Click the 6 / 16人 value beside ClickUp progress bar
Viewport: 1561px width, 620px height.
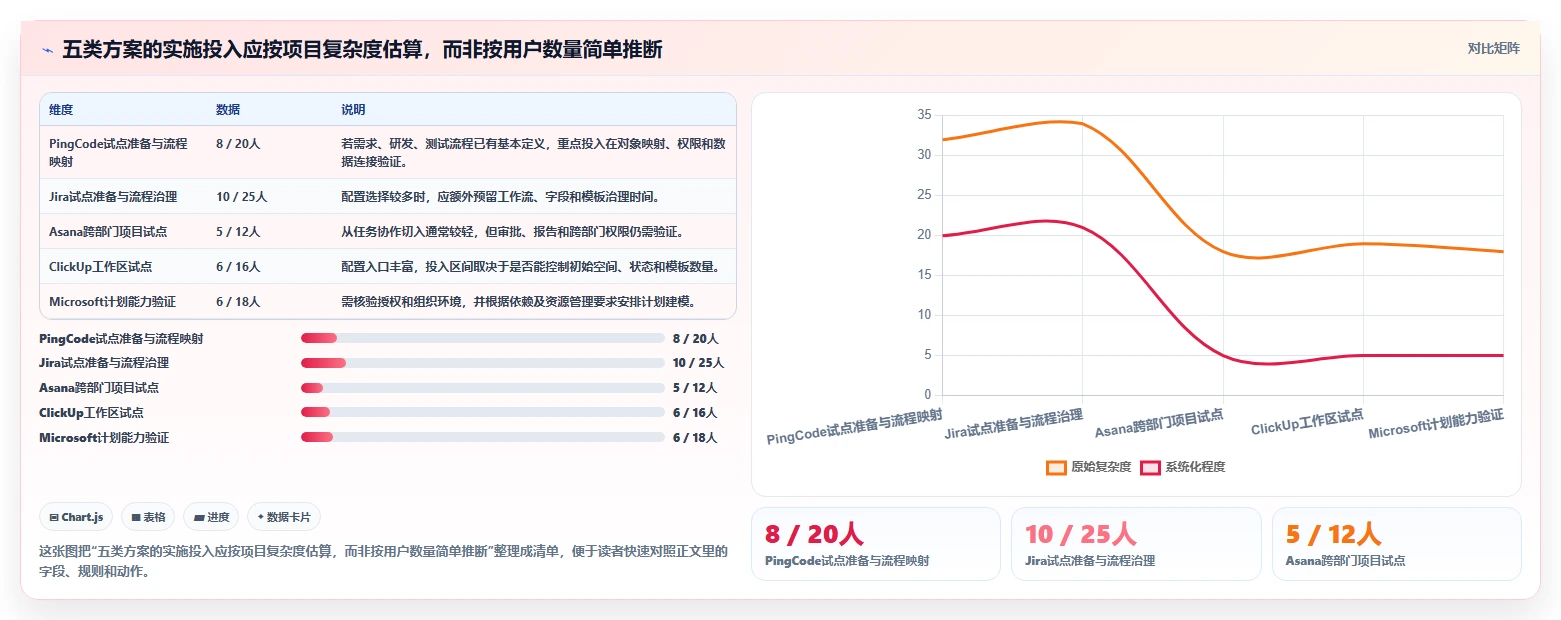tap(695, 412)
